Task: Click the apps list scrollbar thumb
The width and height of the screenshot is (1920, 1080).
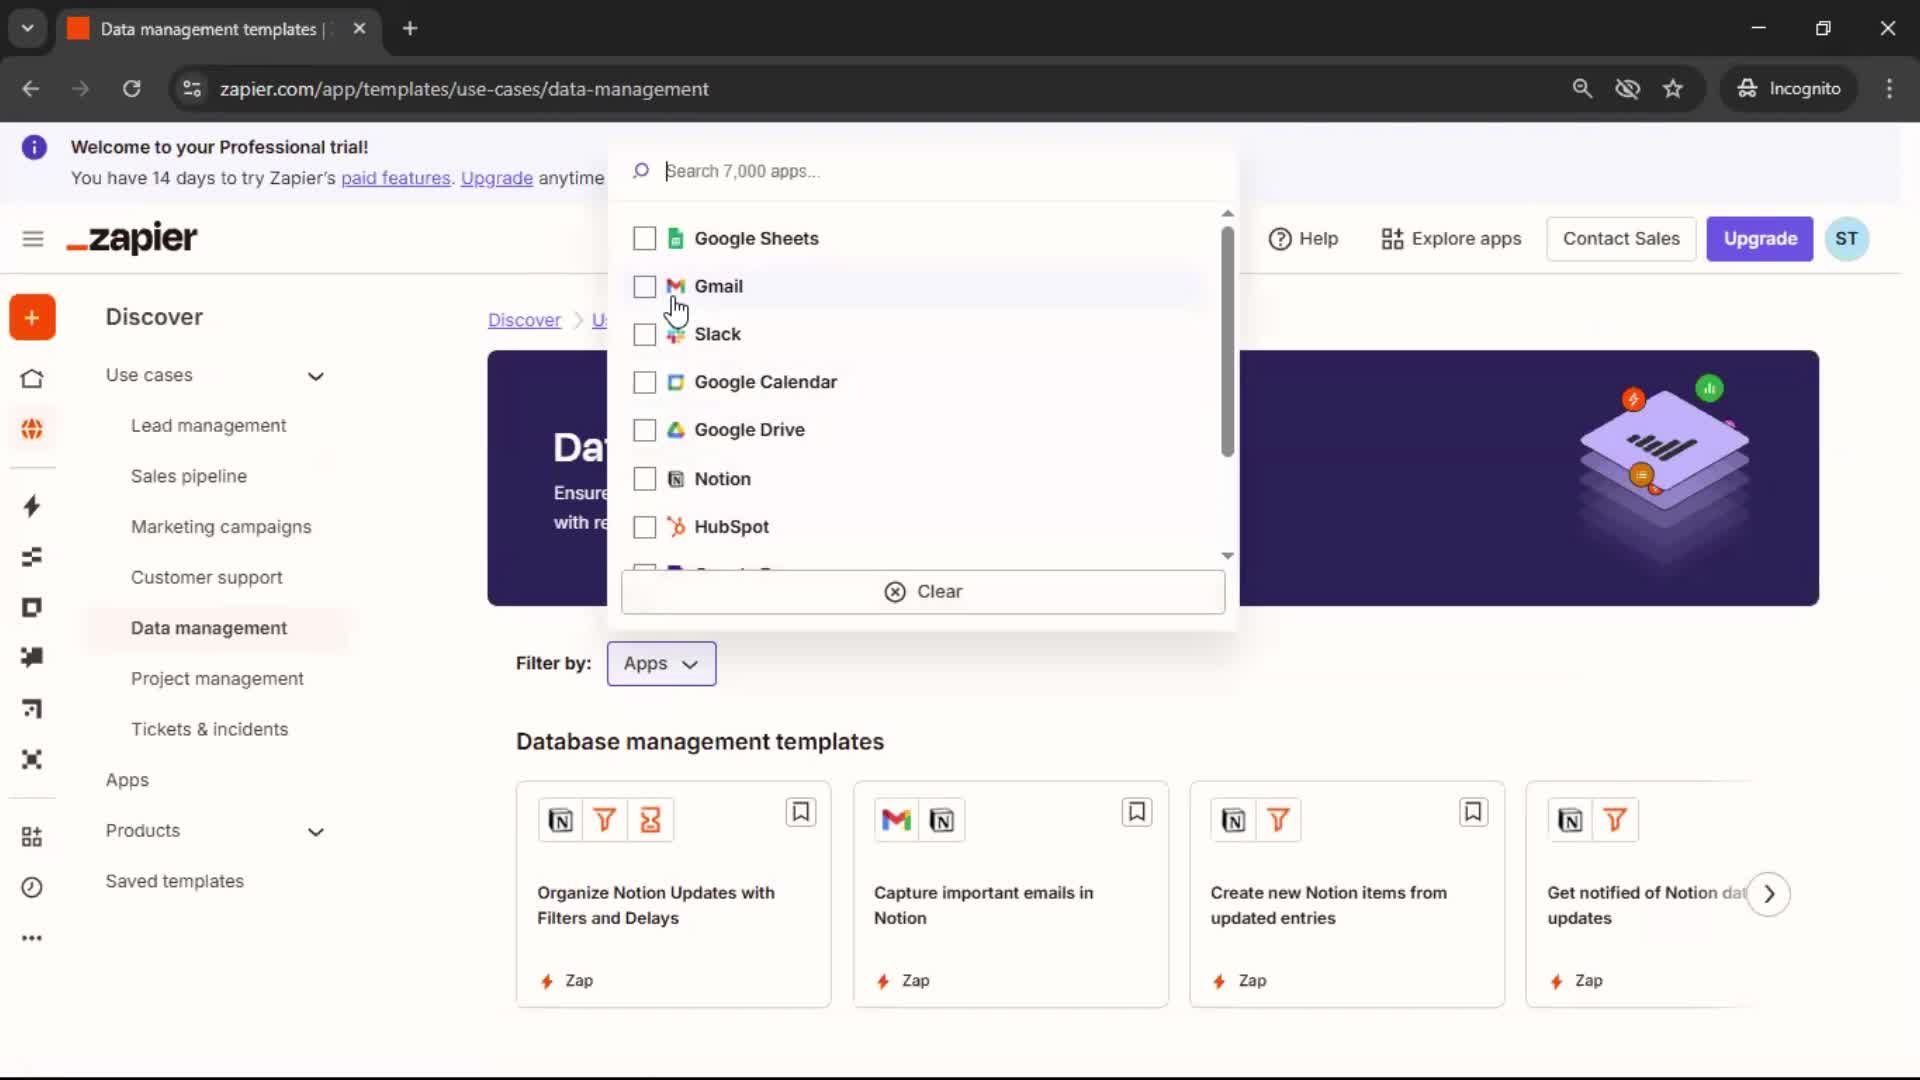Action: pyautogui.click(x=1227, y=342)
